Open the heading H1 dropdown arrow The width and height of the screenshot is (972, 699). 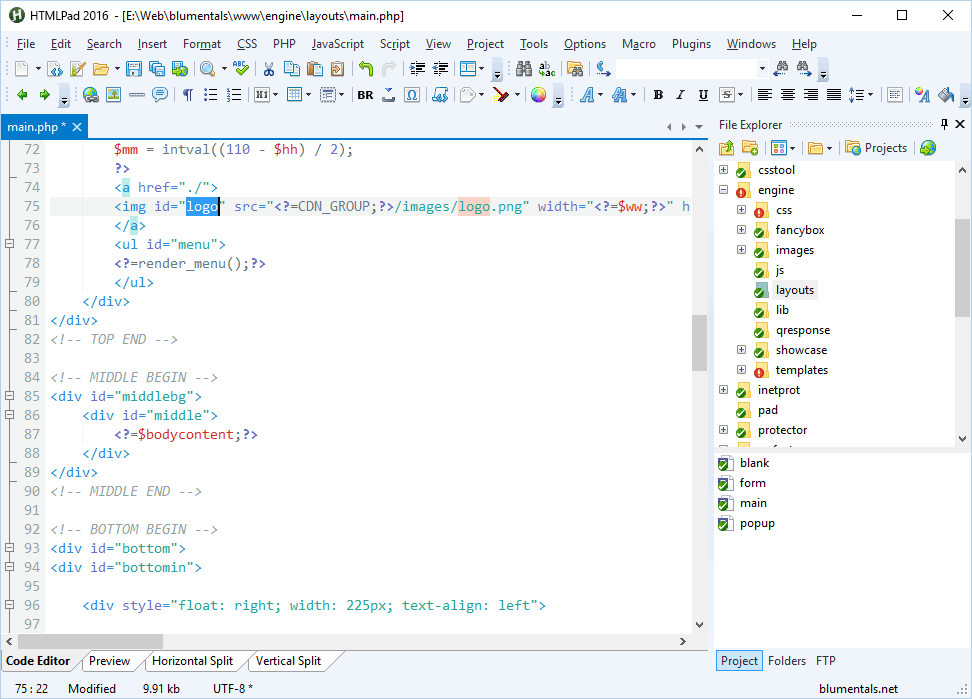click(x=275, y=95)
